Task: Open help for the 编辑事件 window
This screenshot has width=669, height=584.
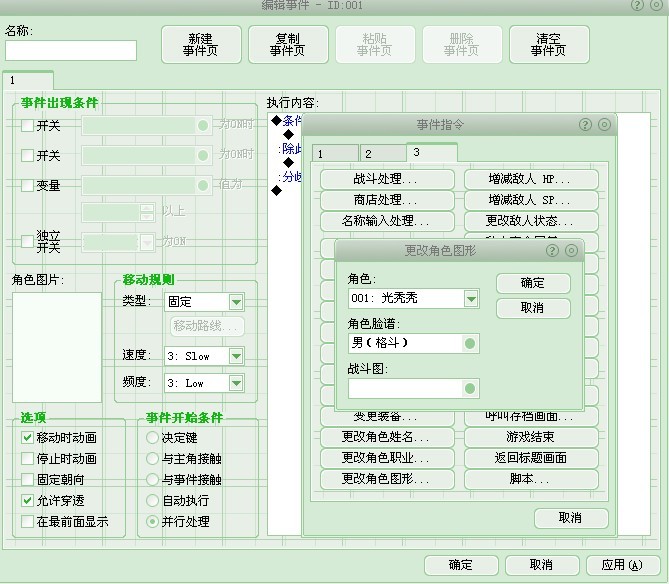Action: tap(637, 5)
